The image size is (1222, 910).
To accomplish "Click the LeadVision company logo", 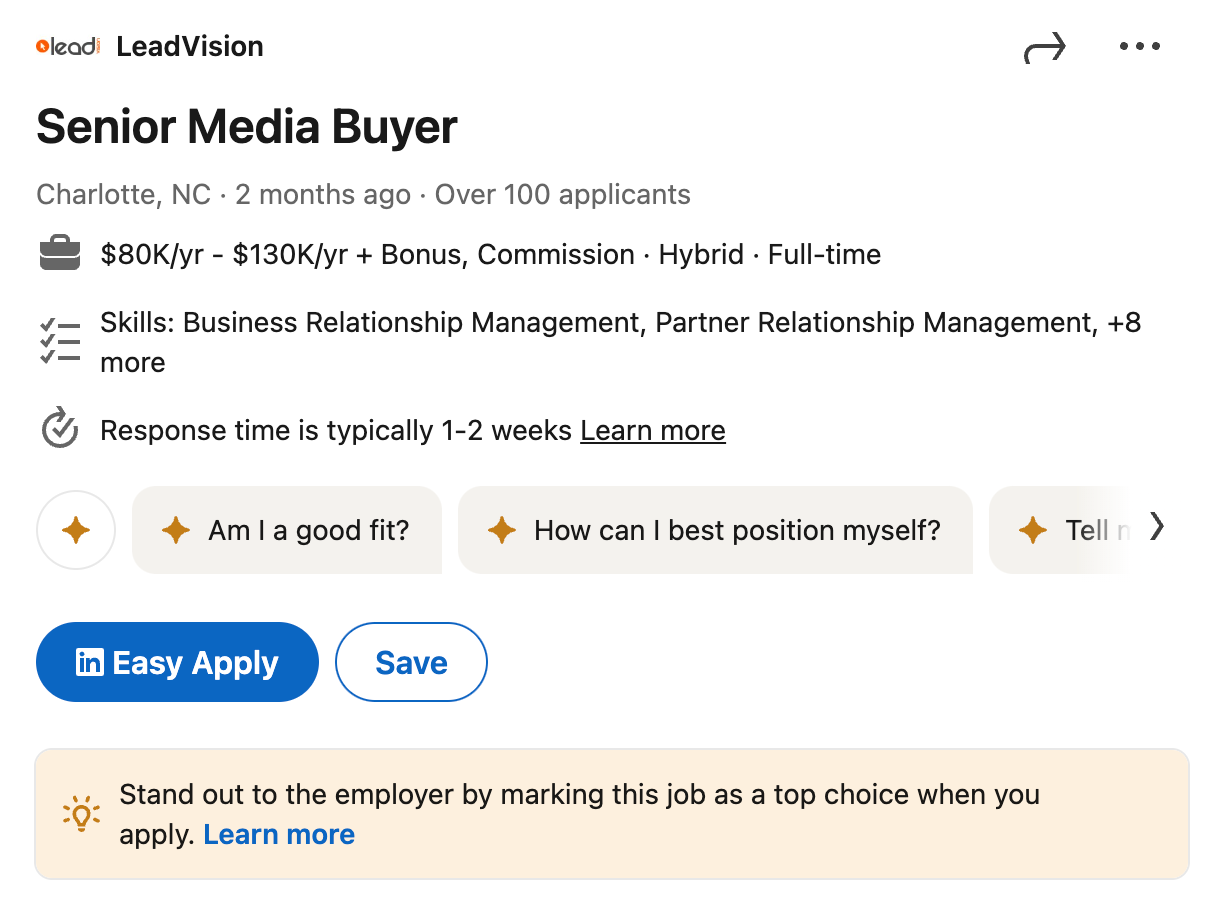I will click(66, 45).
